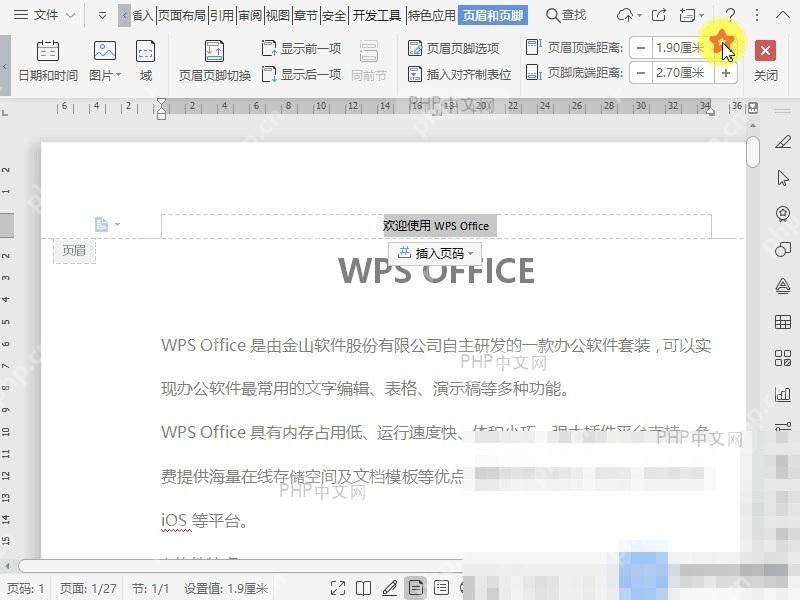Click 插入对齐制表位
The width and height of the screenshot is (800, 600).
(459, 74)
